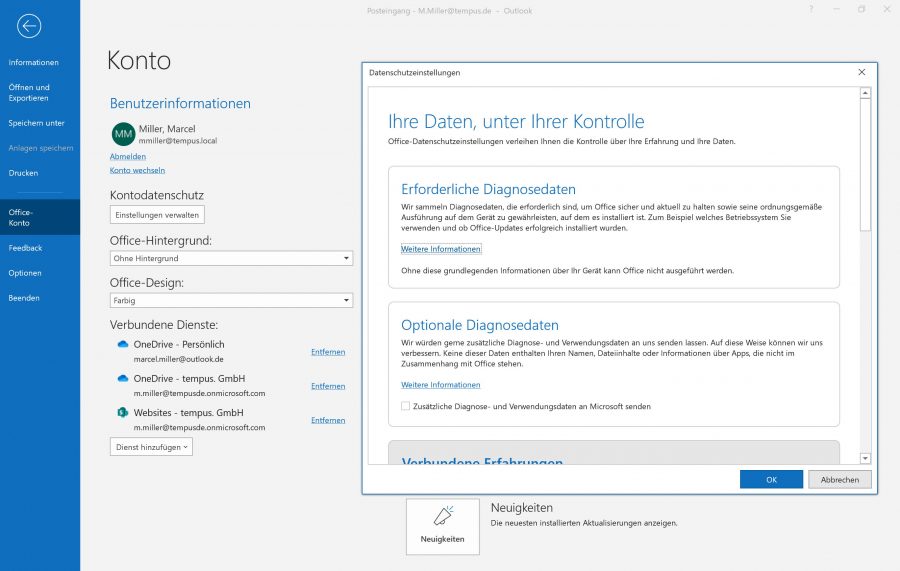Image resolution: width=900 pixels, height=571 pixels.
Task: Open Weitere Informationen under Erforderliche Diagnosedaten
Action: [x=441, y=249]
